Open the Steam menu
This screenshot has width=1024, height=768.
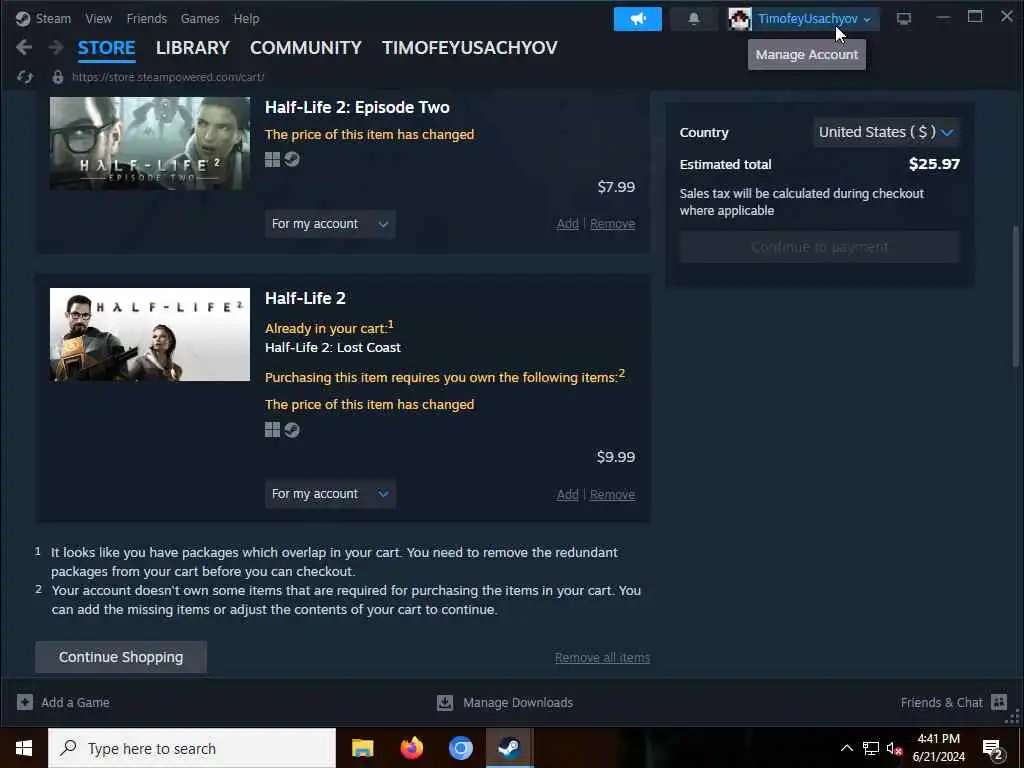(53, 18)
